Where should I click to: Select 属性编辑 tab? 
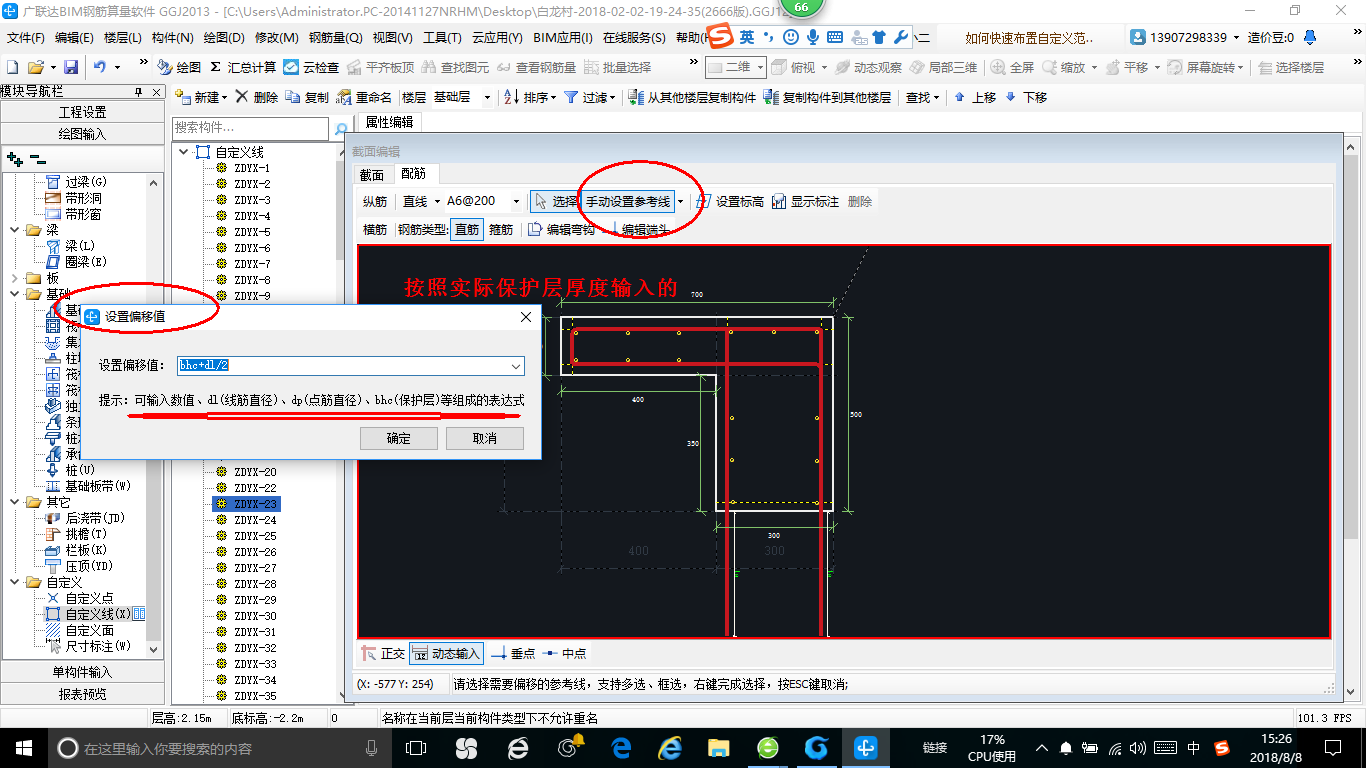(389, 122)
